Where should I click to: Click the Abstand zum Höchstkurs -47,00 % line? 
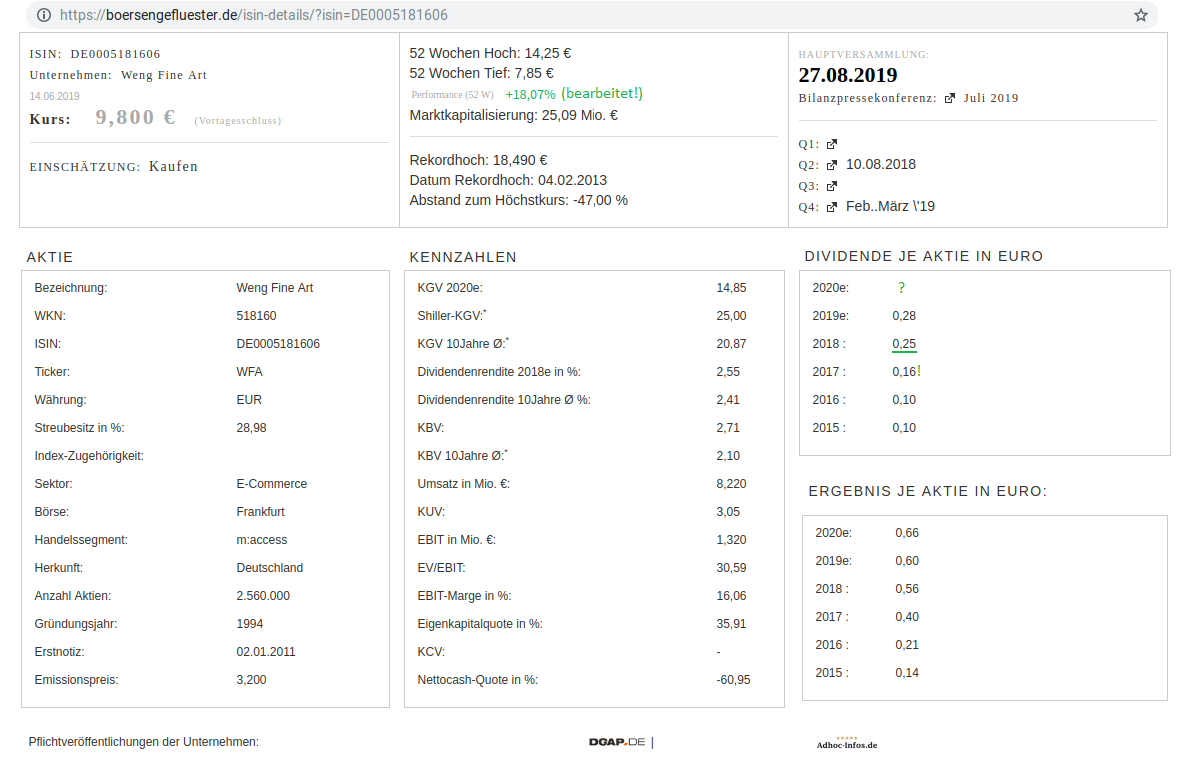click(519, 201)
